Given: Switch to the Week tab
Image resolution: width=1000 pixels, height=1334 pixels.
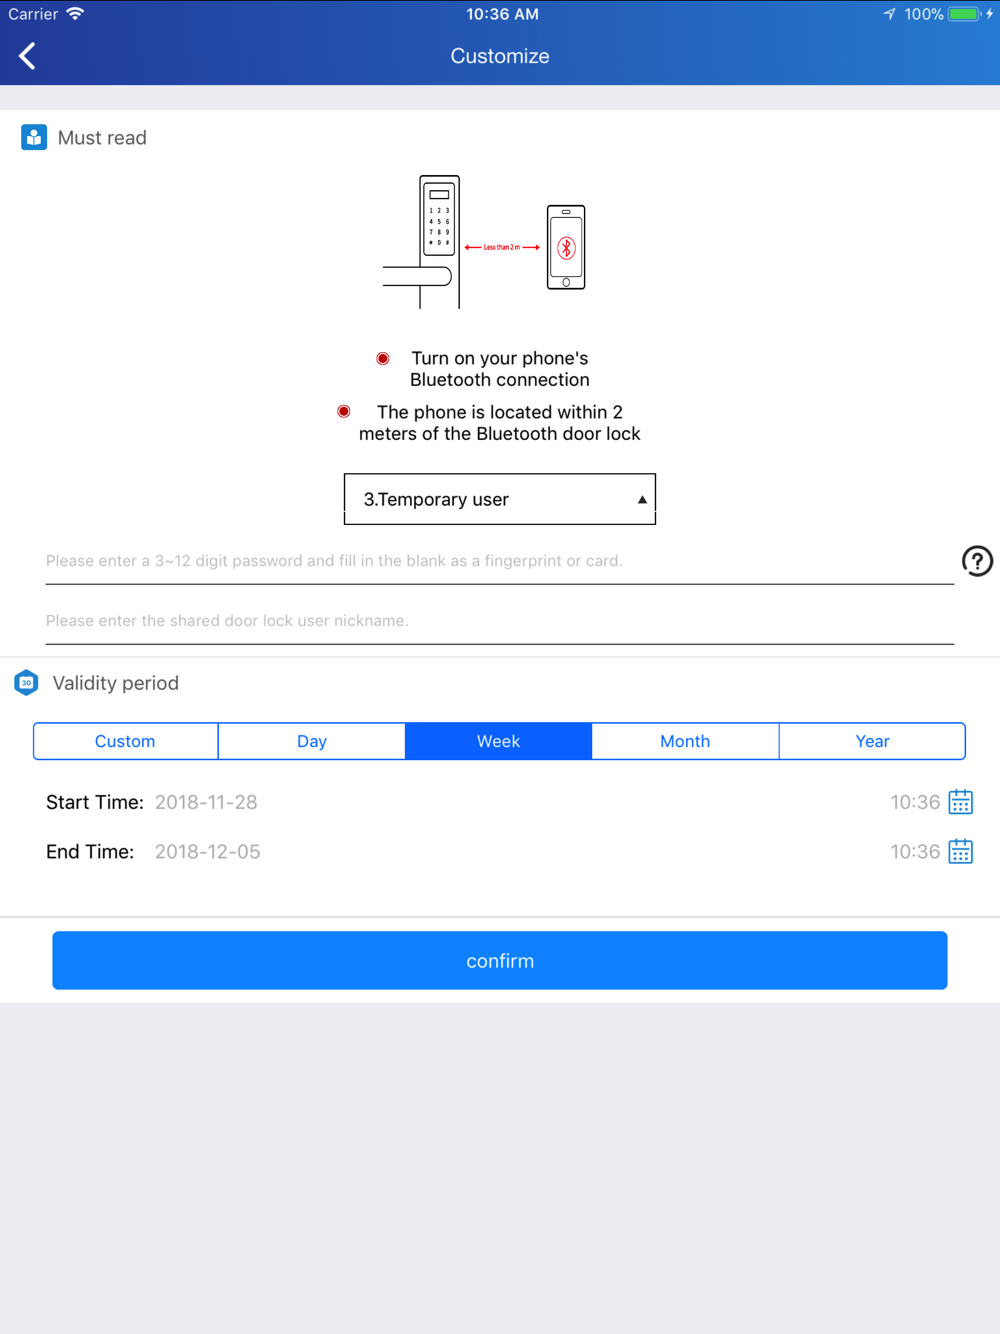Looking at the screenshot, I should click(x=498, y=741).
